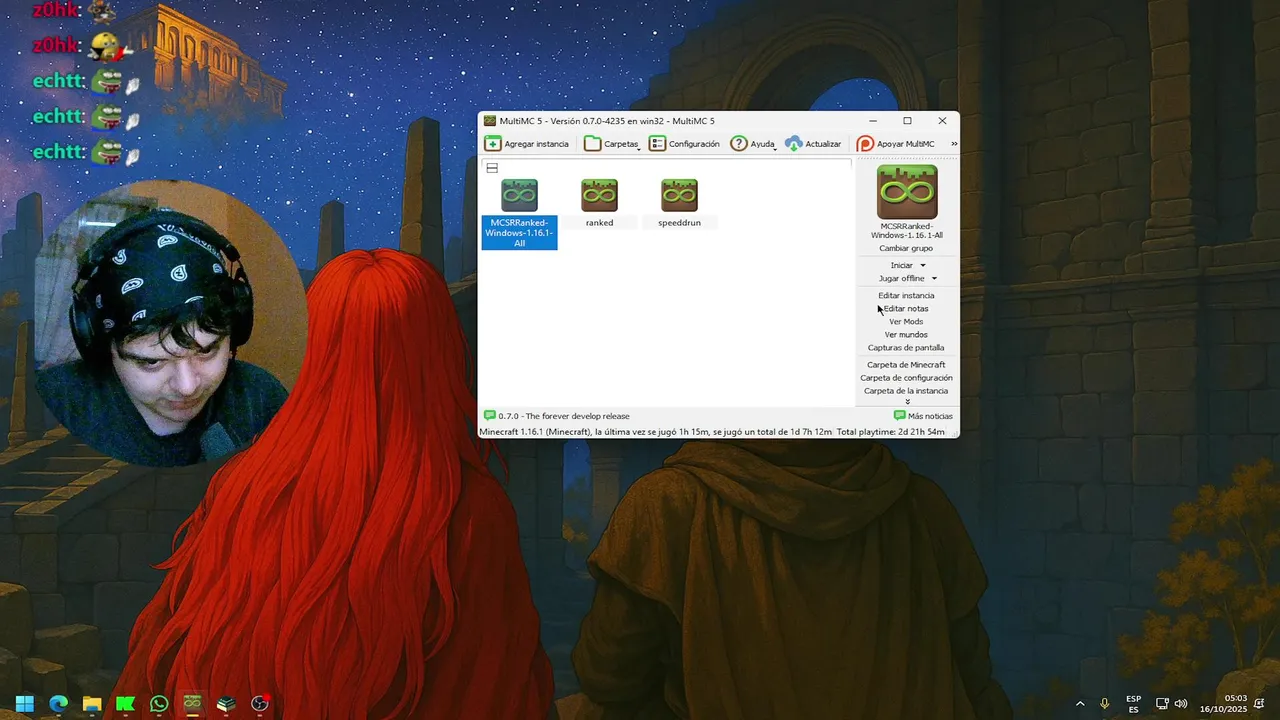Open Microsoft Edge from the taskbar
Screen dimensions: 1280x720
tap(59, 703)
